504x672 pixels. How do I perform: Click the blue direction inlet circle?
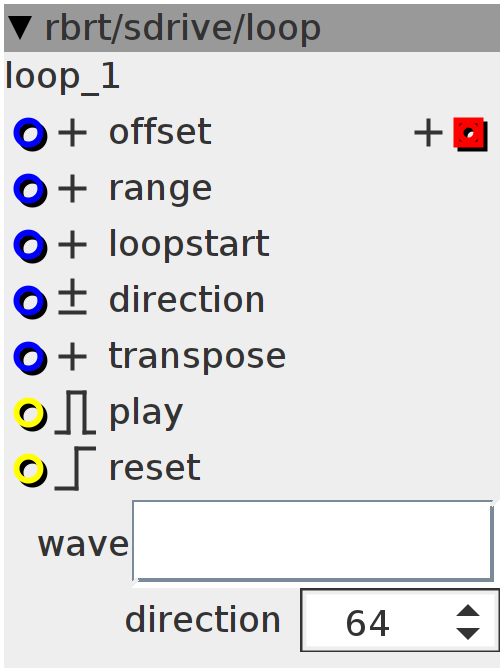tap(30, 302)
